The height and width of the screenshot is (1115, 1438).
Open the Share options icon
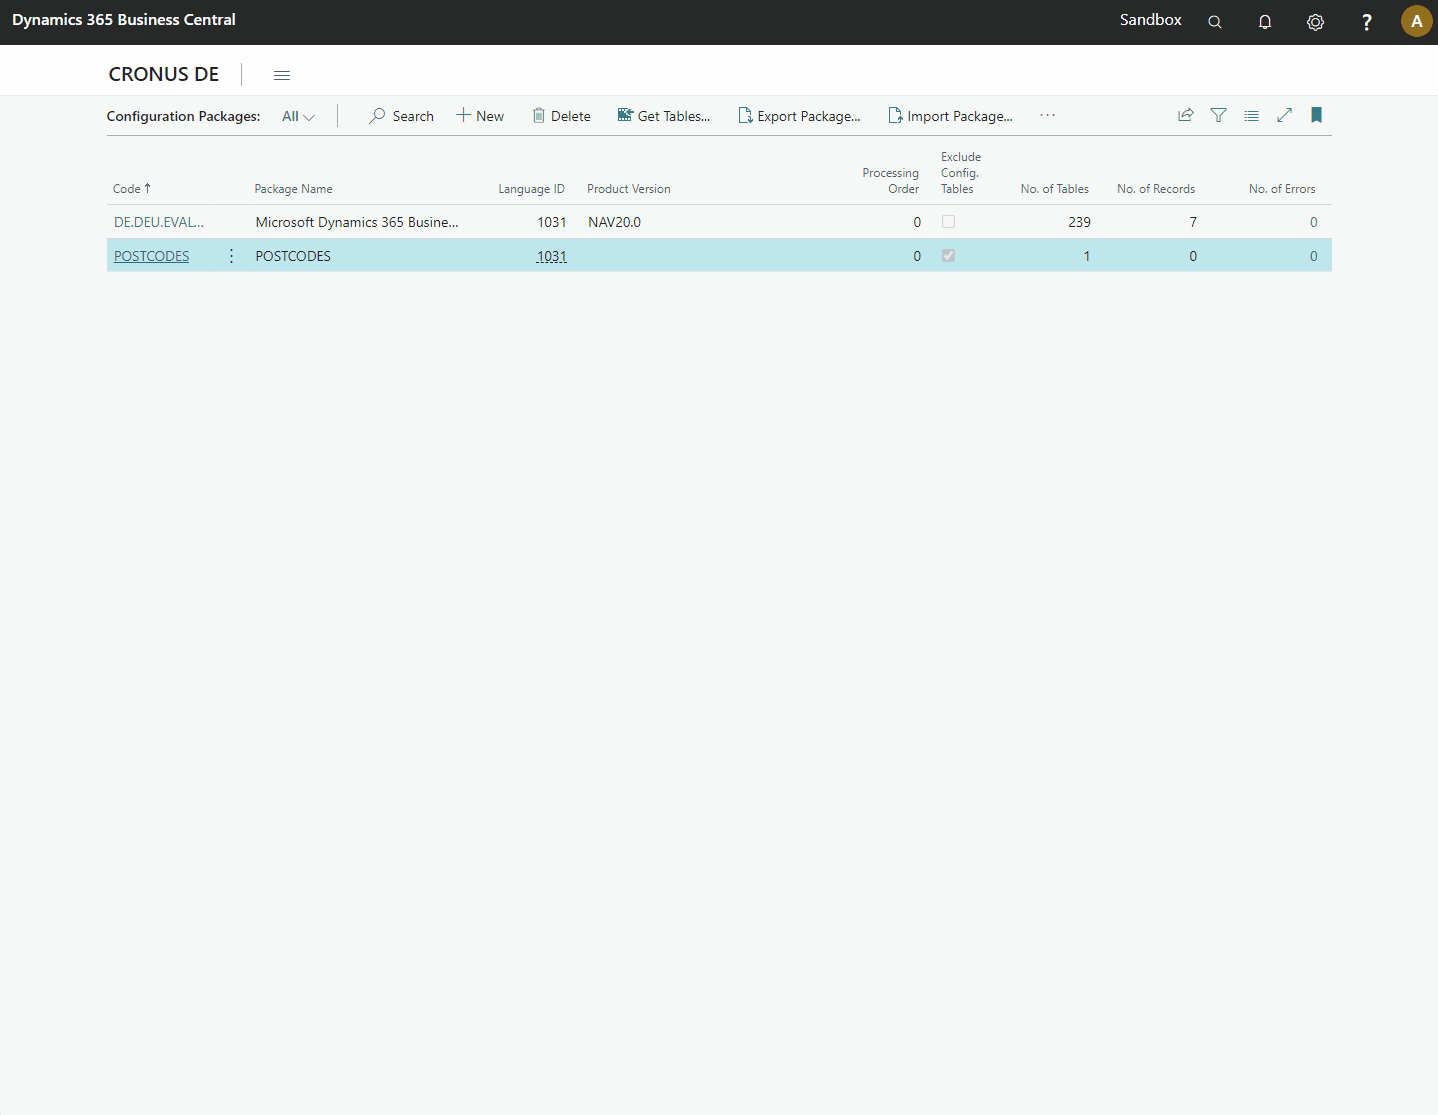(1185, 115)
